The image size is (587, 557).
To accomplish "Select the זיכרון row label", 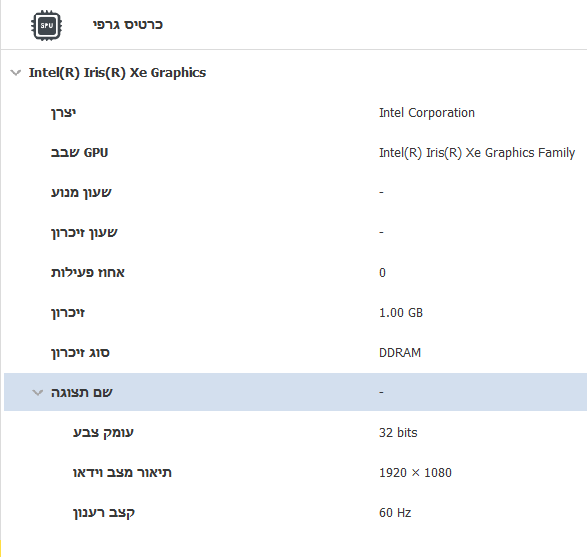I will pyautogui.click(x=68, y=313).
